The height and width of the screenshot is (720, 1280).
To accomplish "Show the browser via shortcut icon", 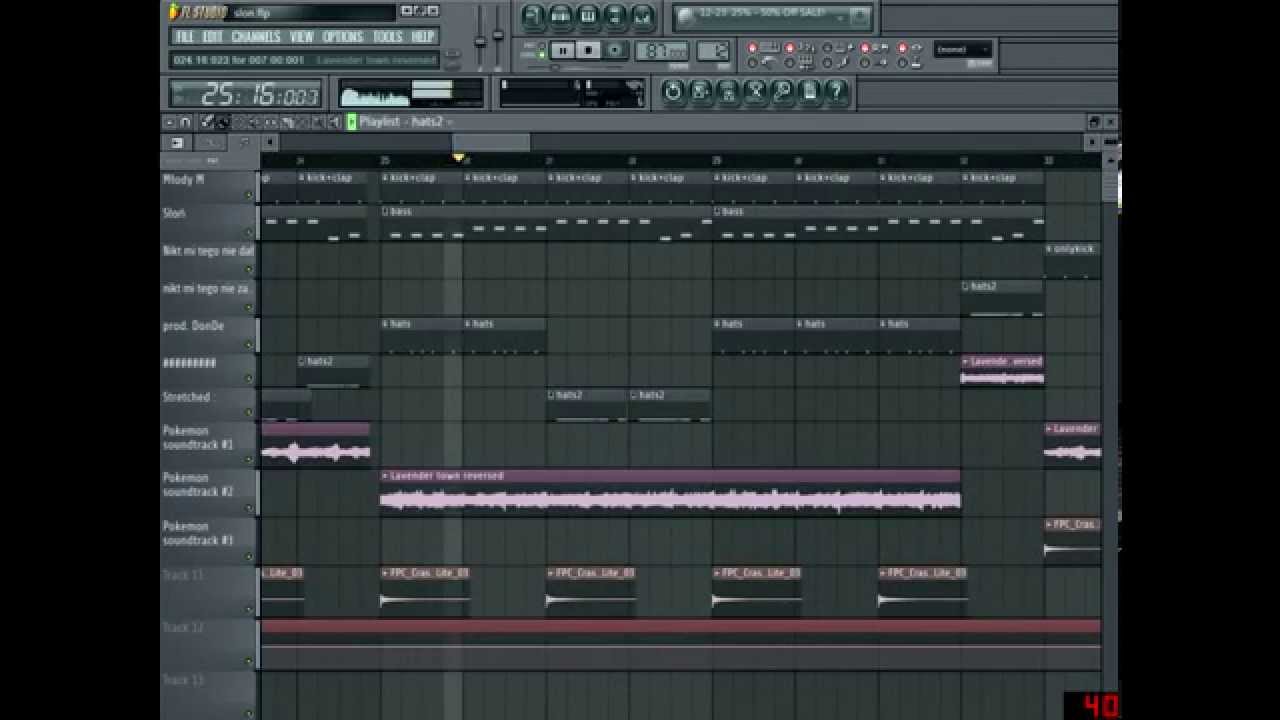I will coord(615,15).
